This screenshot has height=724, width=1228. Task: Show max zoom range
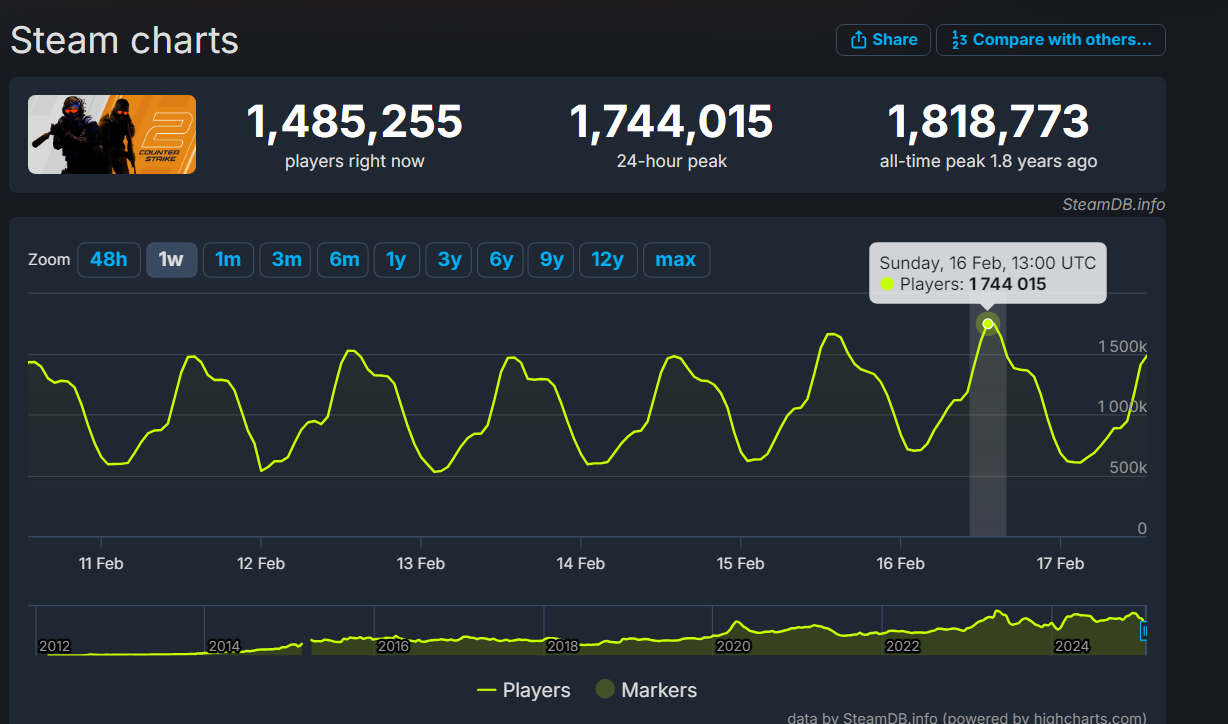point(676,260)
